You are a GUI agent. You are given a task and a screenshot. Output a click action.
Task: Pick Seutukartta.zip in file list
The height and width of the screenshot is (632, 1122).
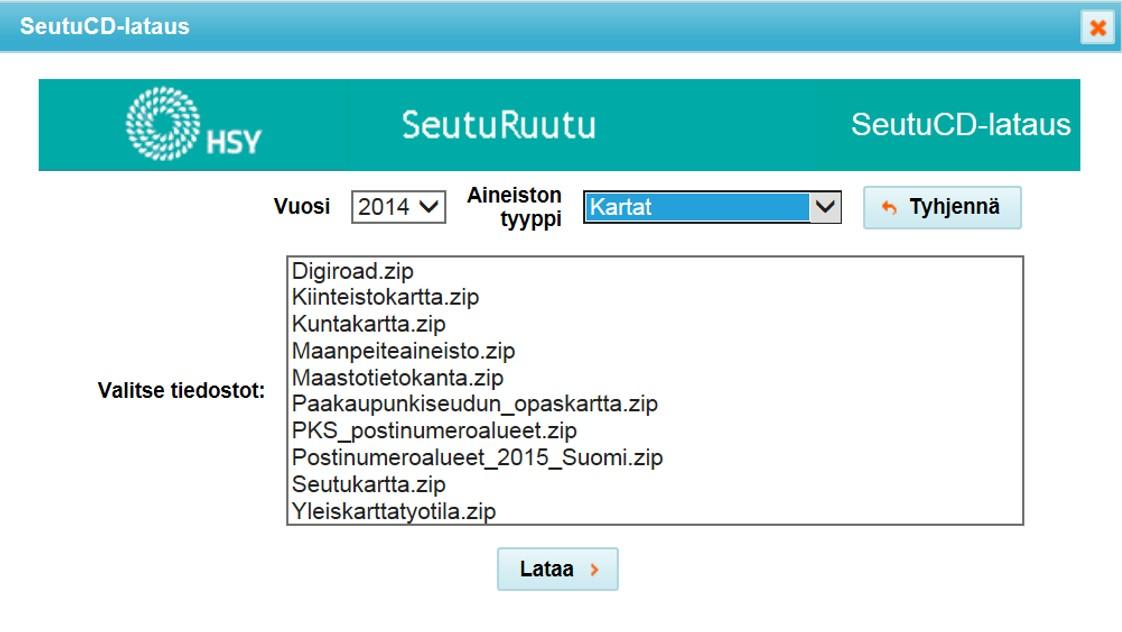368,484
